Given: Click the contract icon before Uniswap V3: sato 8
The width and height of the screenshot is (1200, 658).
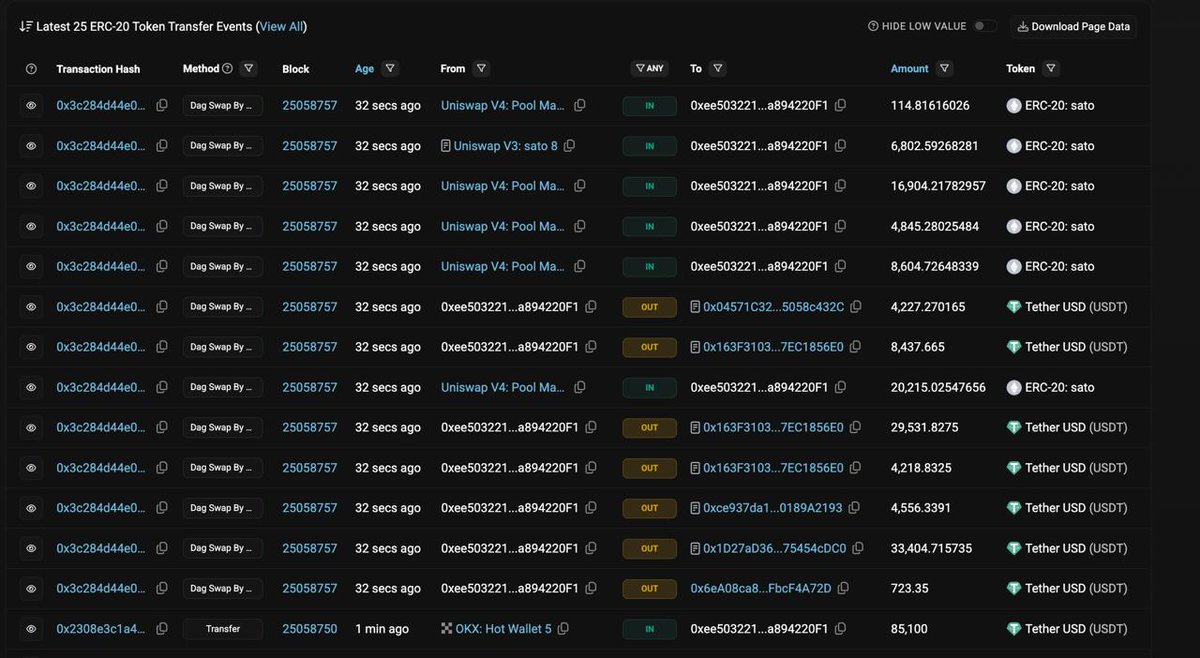Looking at the screenshot, I should pyautogui.click(x=446, y=146).
